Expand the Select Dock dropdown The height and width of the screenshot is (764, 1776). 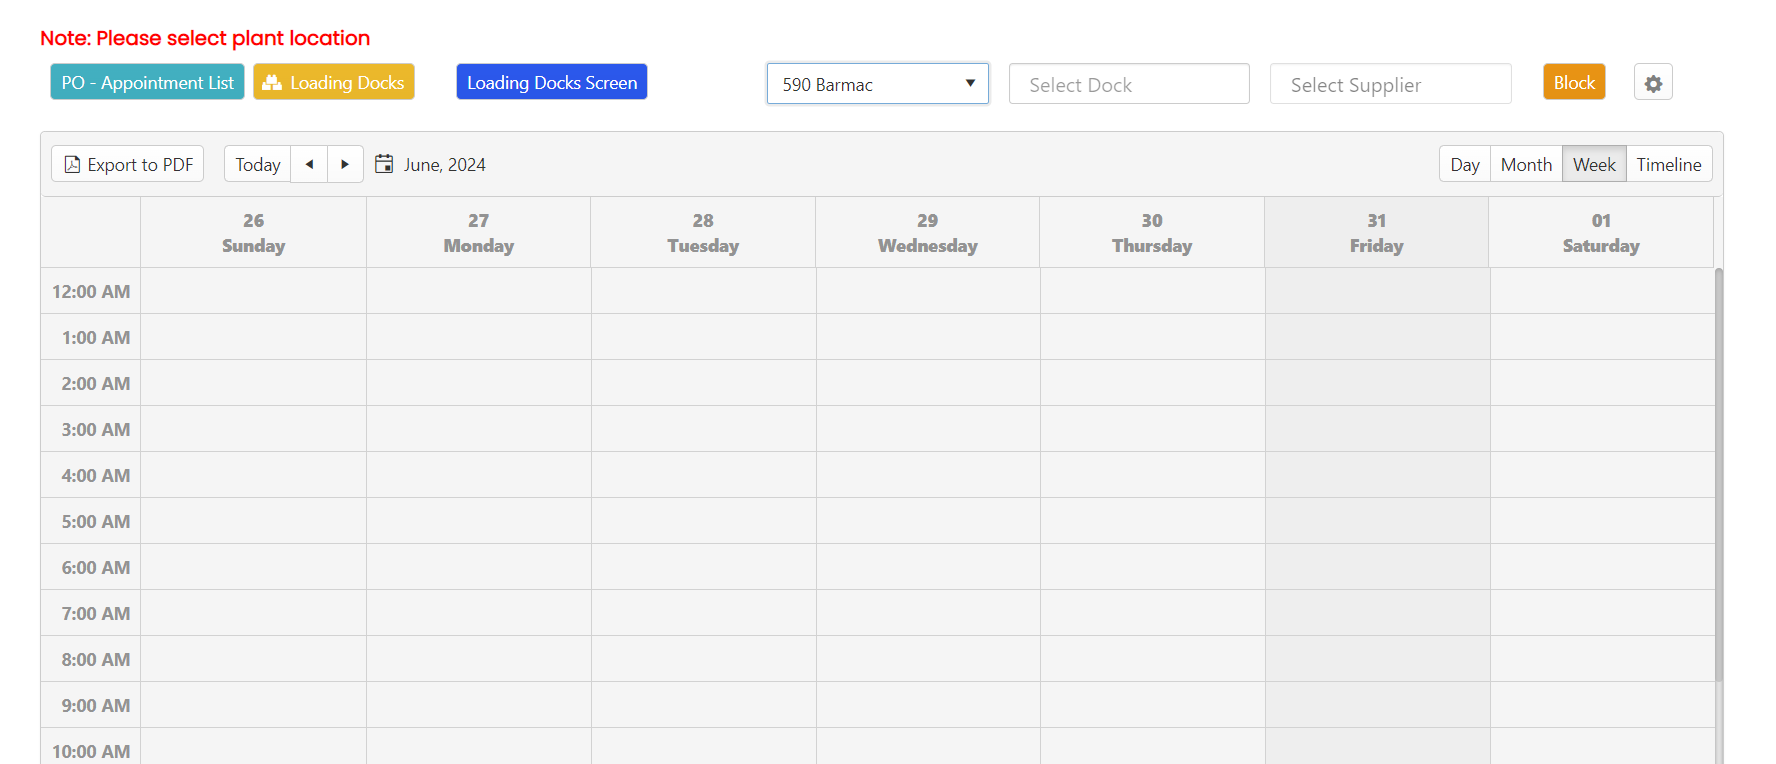pos(1128,84)
